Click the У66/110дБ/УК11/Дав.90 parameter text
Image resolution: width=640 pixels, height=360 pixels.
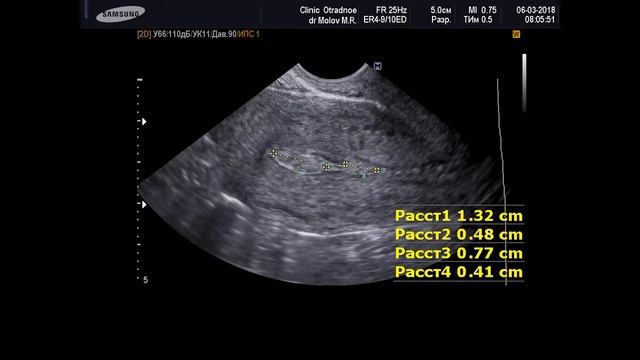point(195,34)
